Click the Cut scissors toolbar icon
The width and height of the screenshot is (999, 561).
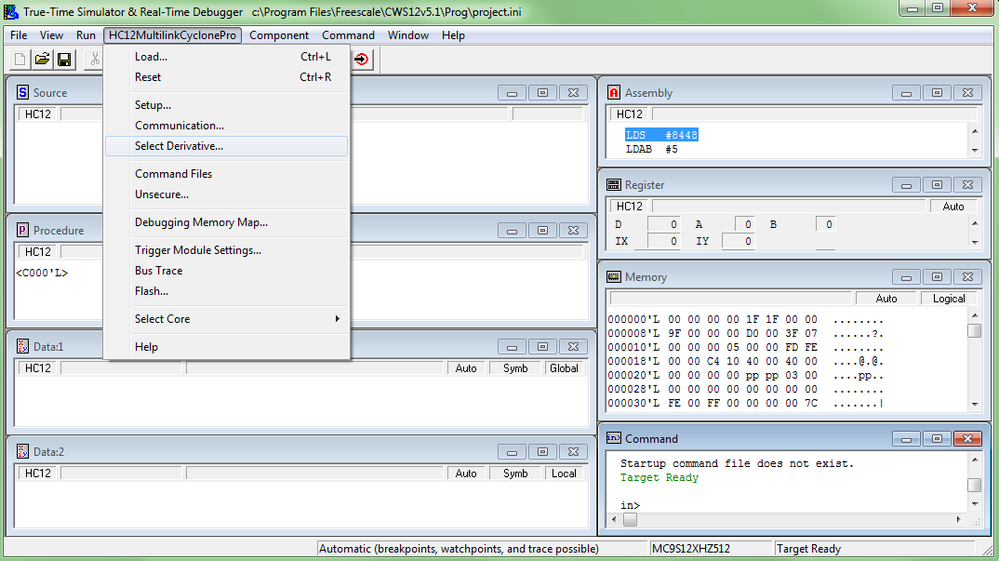pos(94,59)
